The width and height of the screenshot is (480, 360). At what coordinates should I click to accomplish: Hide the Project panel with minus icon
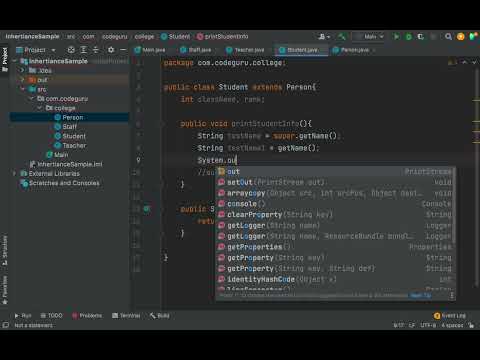[123, 50]
